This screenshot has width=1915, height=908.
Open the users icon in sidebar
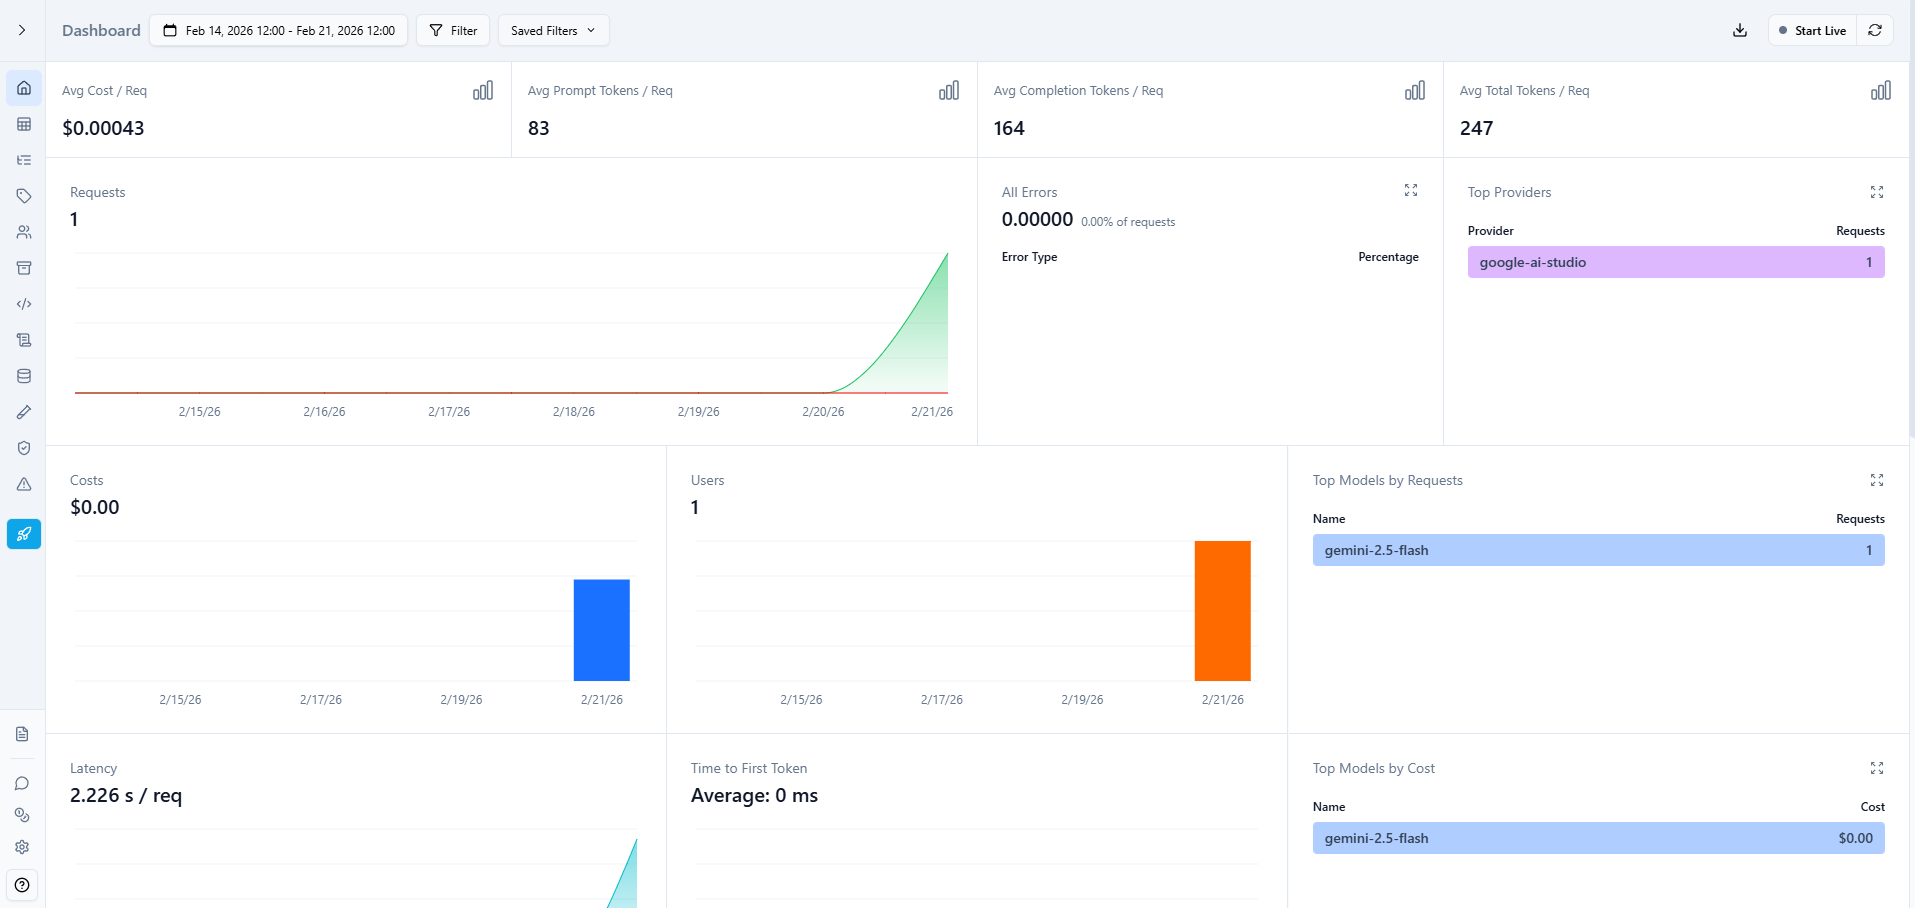pos(24,232)
